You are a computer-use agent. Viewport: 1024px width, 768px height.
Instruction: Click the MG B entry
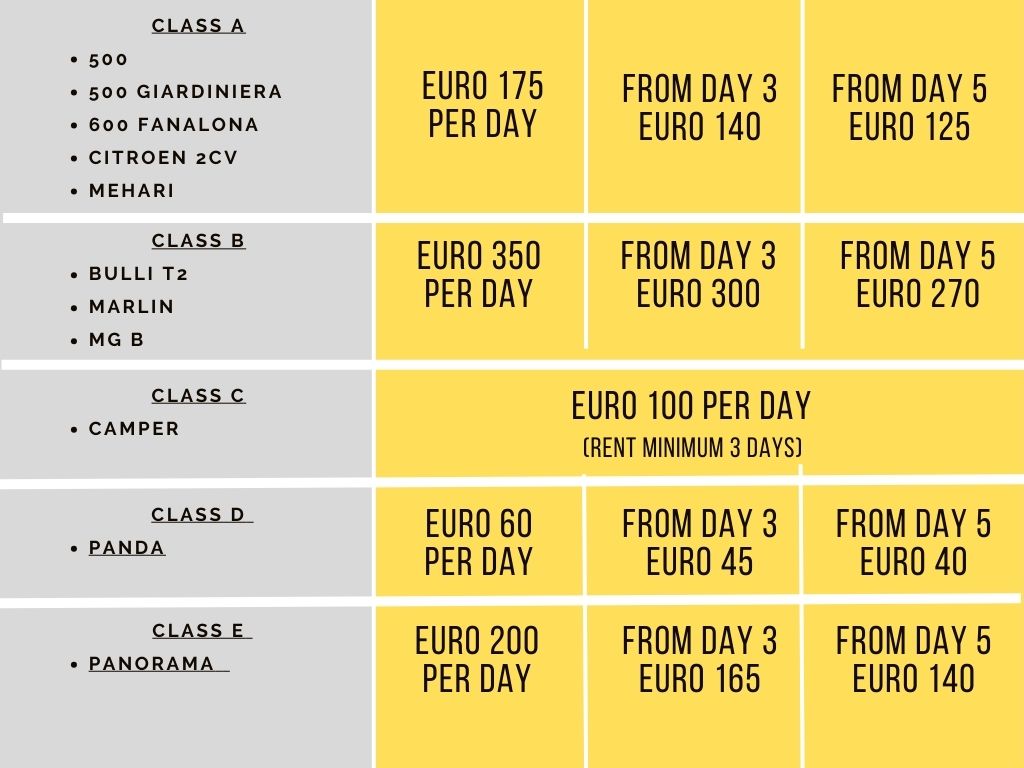[116, 340]
